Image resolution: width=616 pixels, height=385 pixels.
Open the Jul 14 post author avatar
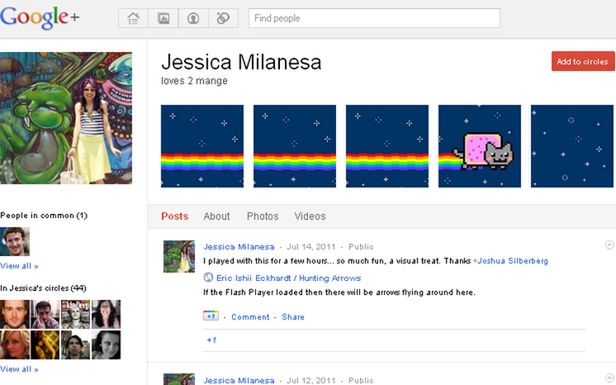pos(179,256)
